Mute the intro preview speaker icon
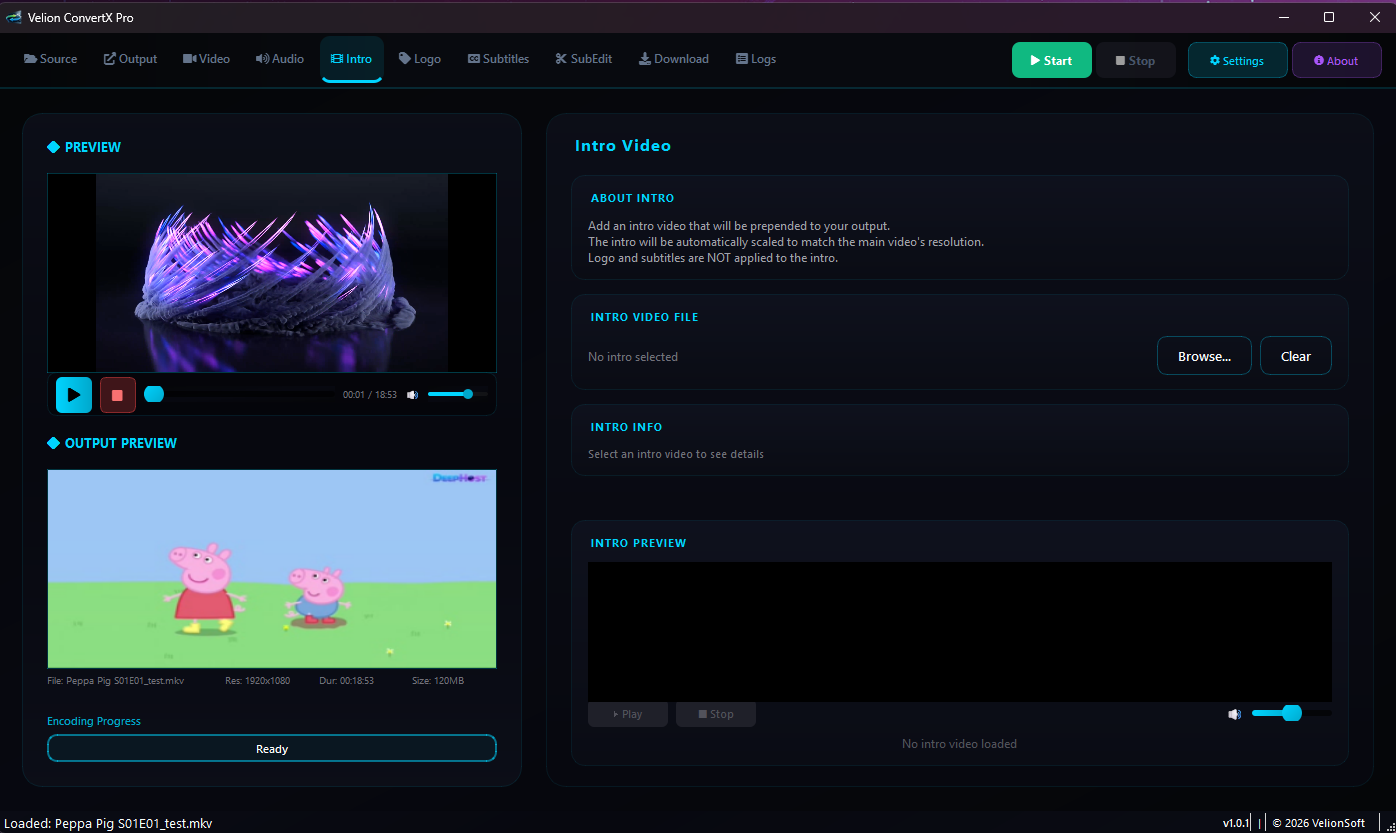This screenshot has width=1396, height=833. 1235,714
